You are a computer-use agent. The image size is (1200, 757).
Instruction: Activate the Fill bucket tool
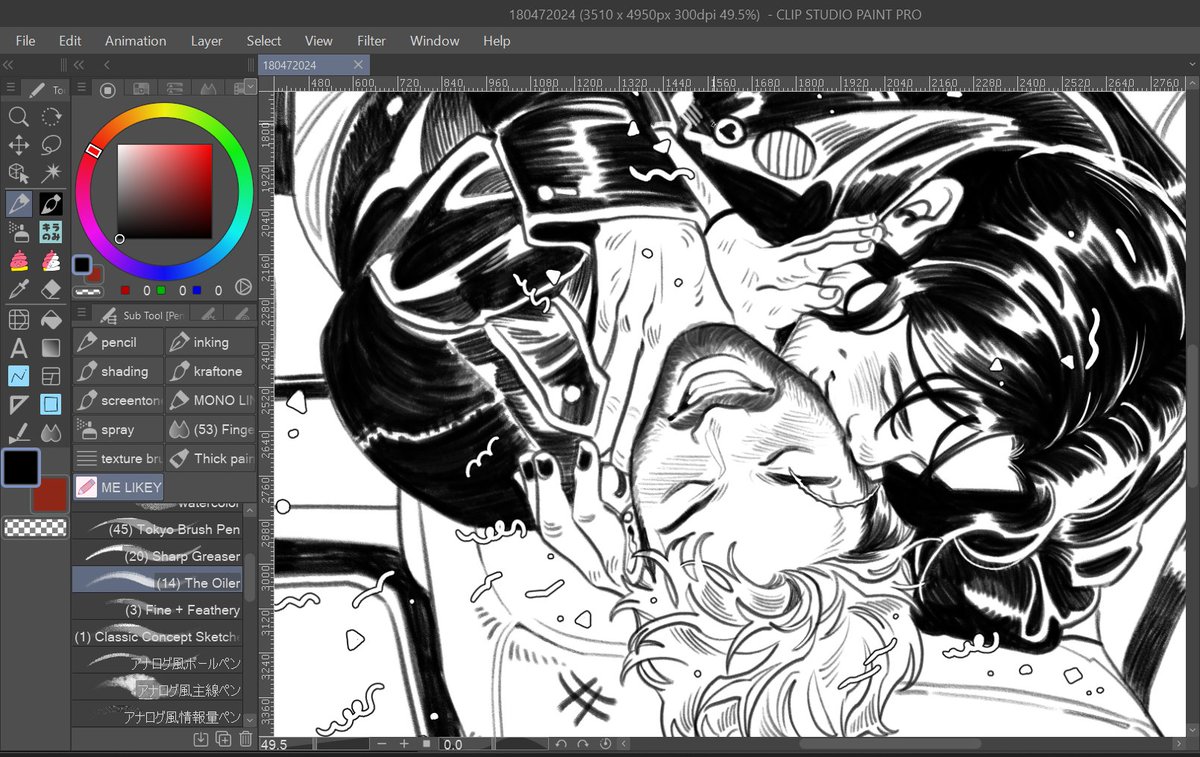click(x=51, y=319)
